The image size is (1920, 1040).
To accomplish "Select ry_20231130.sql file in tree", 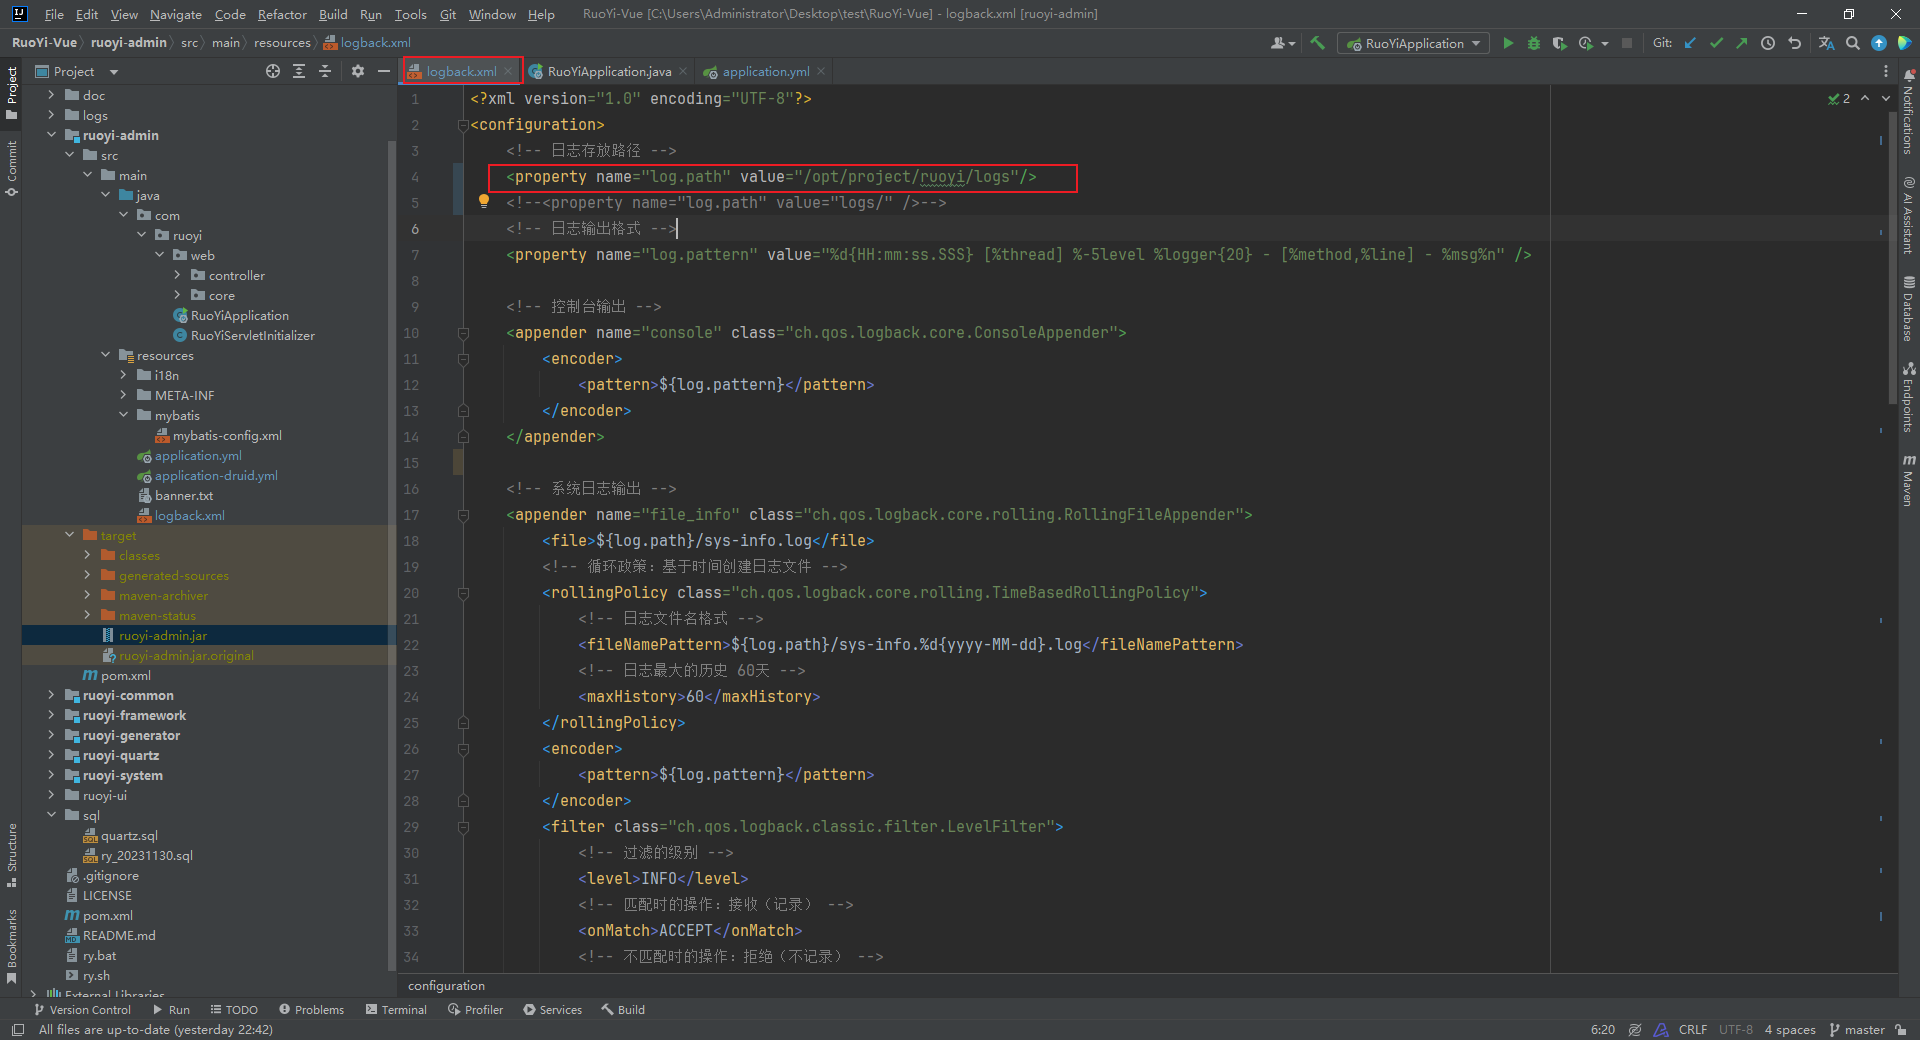I will click(x=147, y=855).
